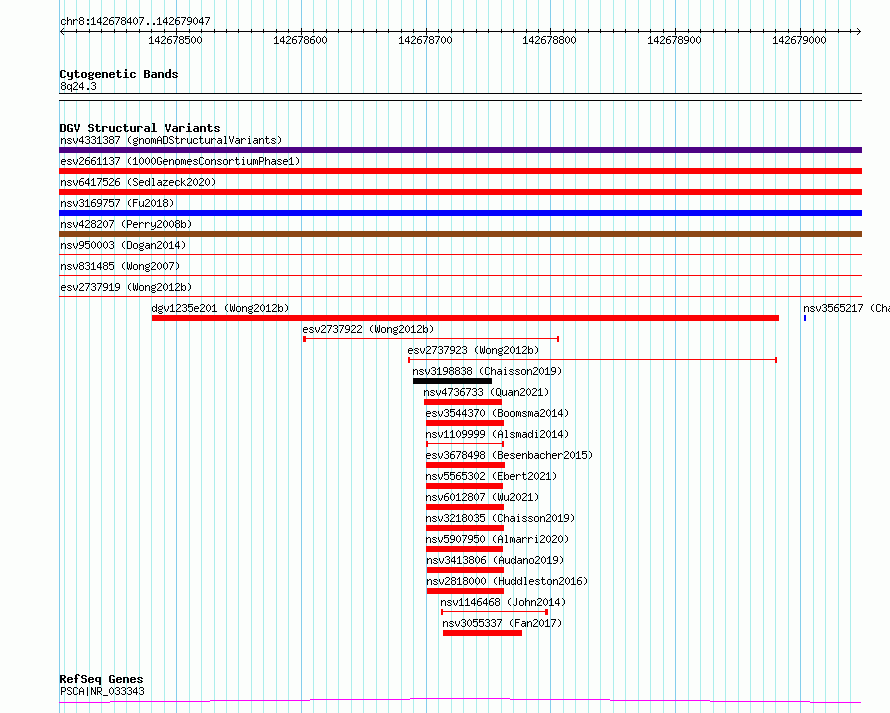Click ruler position 142678900
This screenshot has width=890, height=713.
(674, 40)
